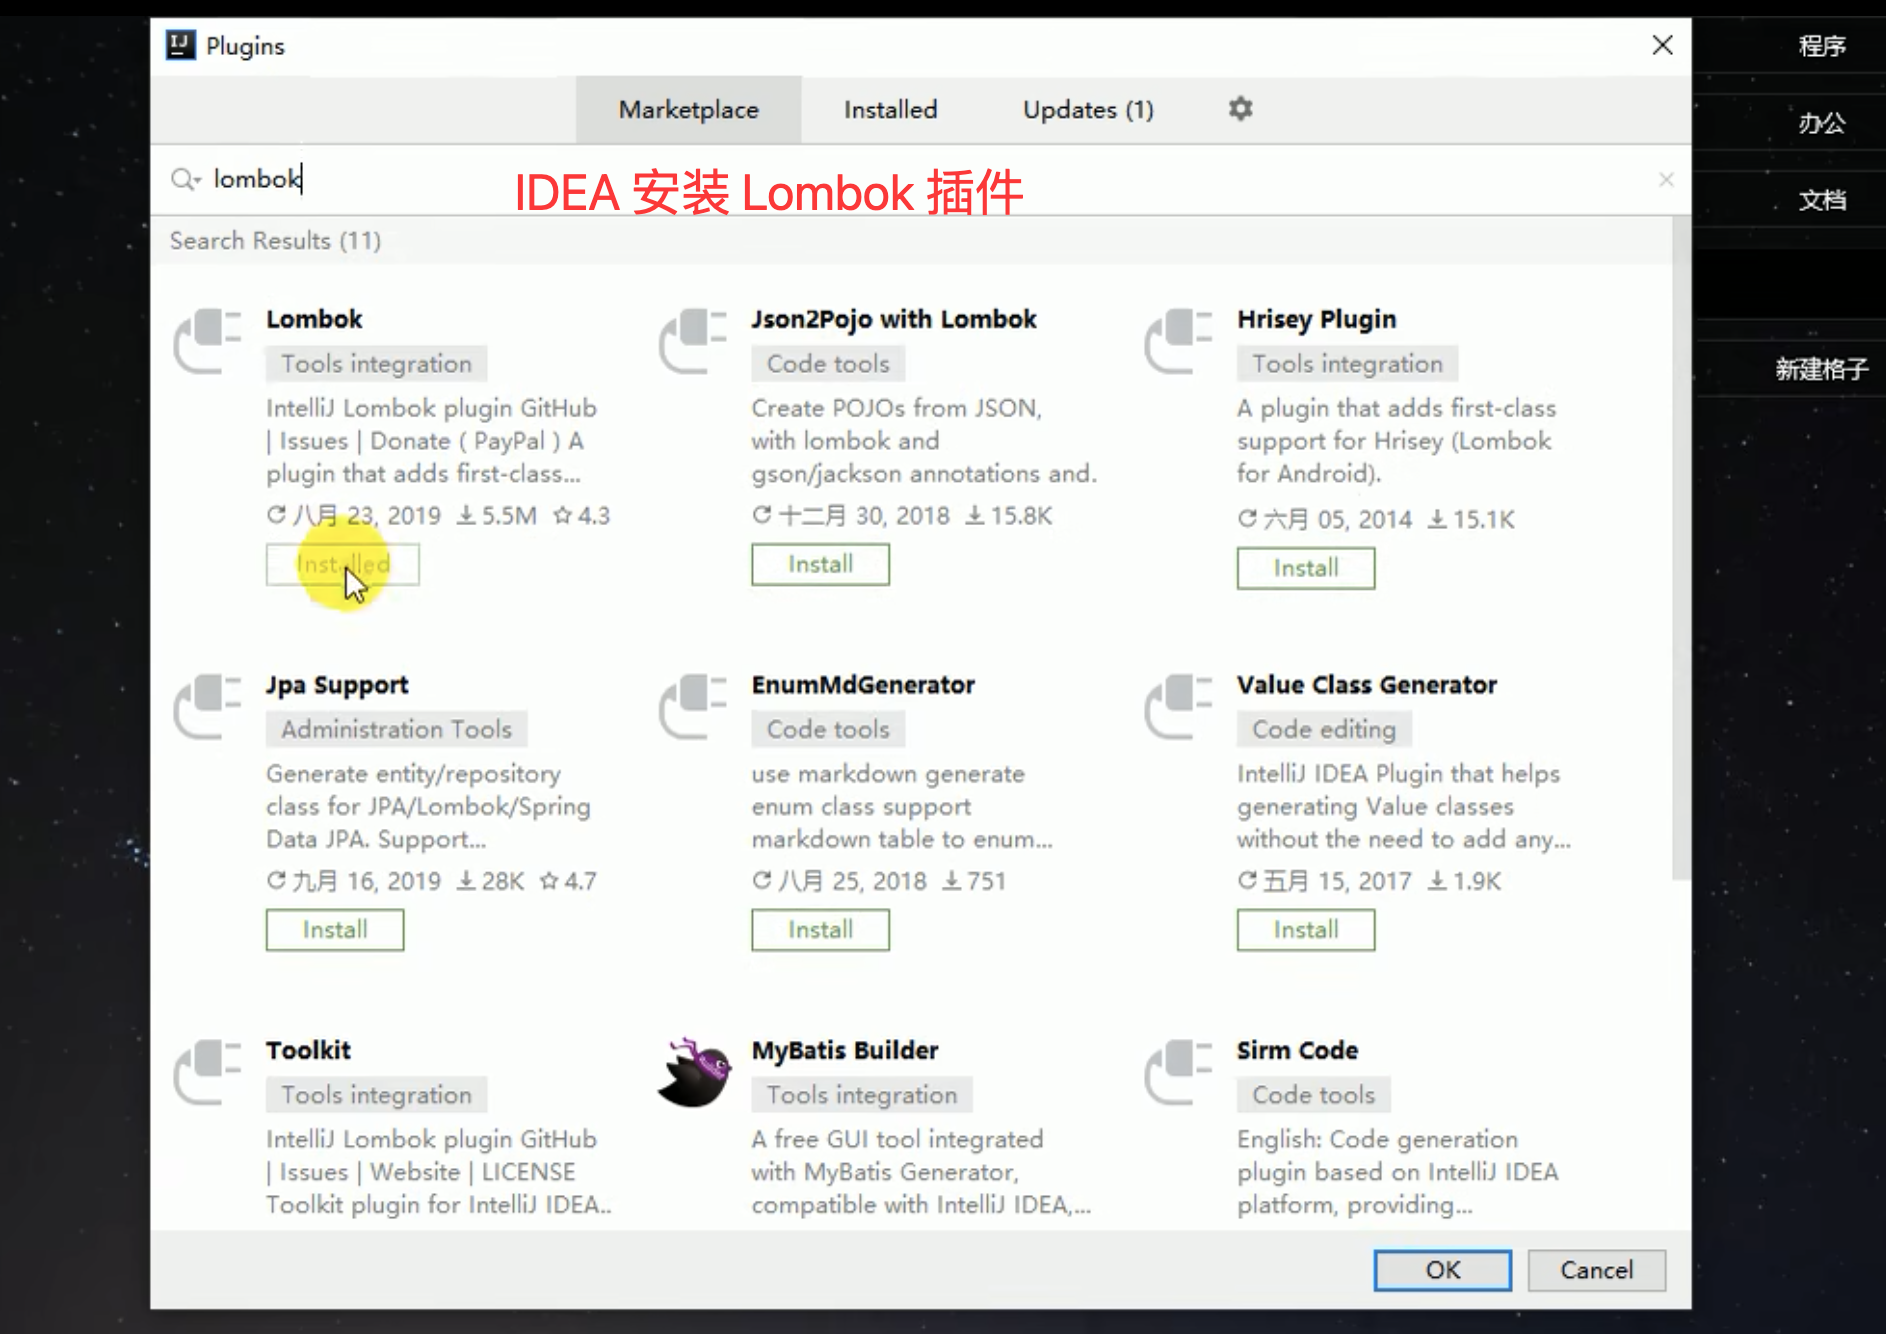Click the Code tools tag under Json2Pojo
The image size is (1886, 1334).
coord(828,364)
